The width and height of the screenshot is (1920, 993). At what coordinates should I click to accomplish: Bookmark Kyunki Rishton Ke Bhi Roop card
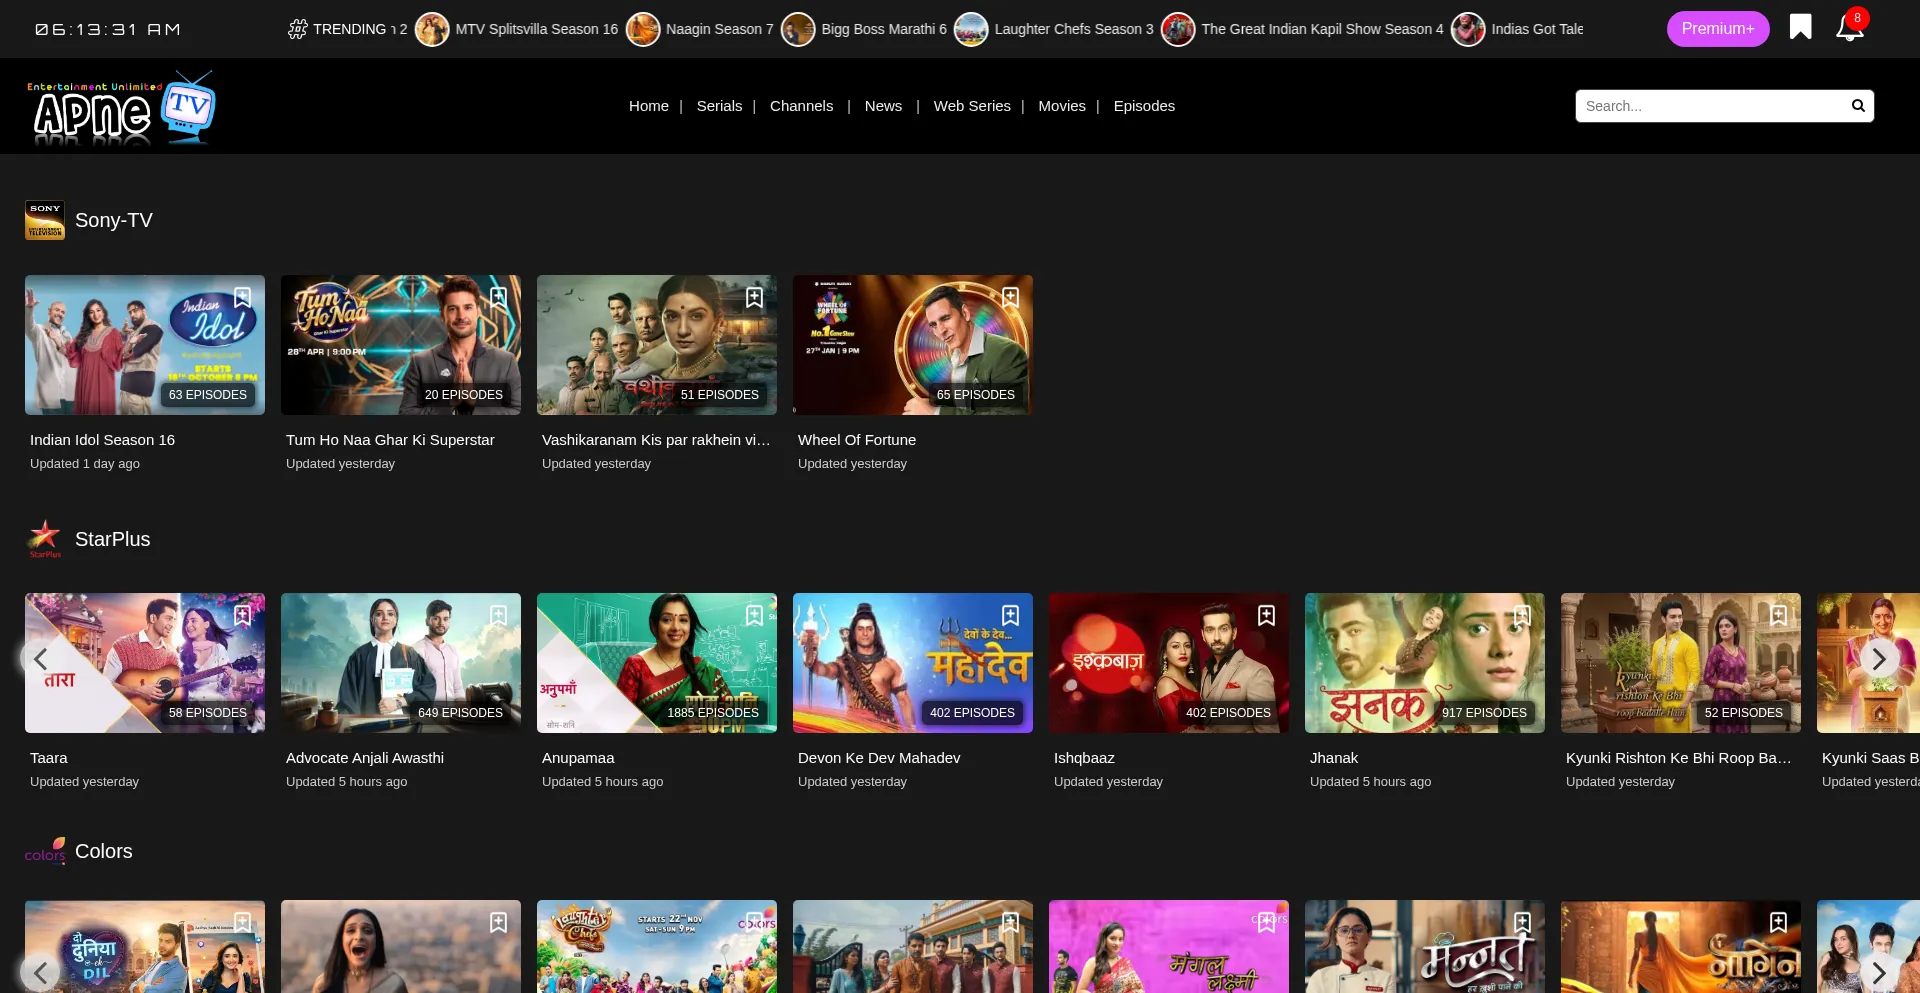1778,615
